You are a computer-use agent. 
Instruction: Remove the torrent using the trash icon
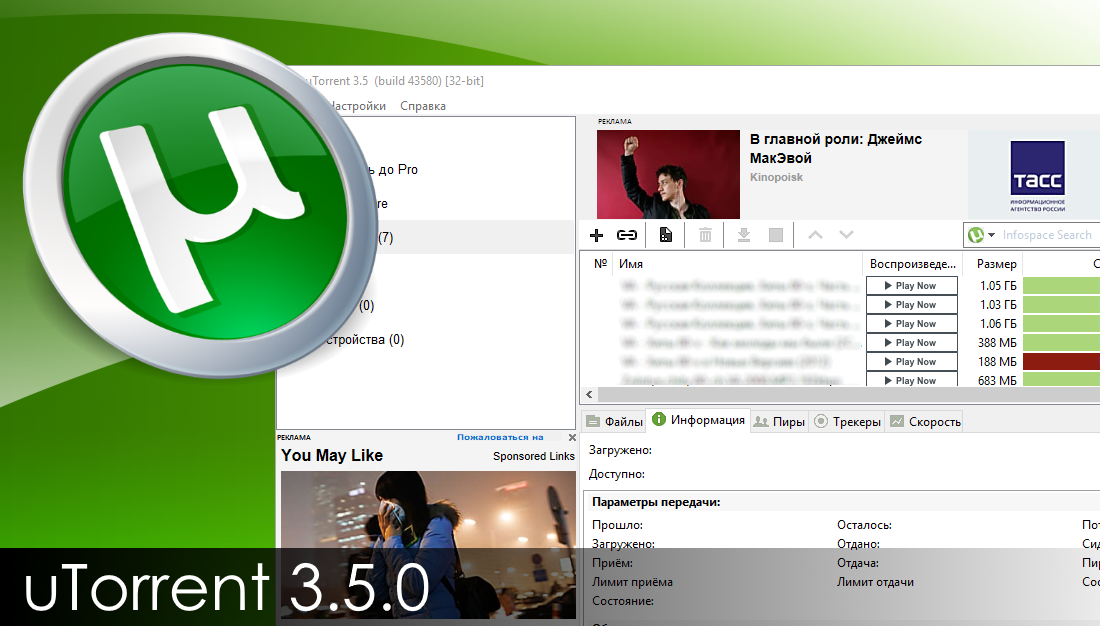tap(705, 235)
